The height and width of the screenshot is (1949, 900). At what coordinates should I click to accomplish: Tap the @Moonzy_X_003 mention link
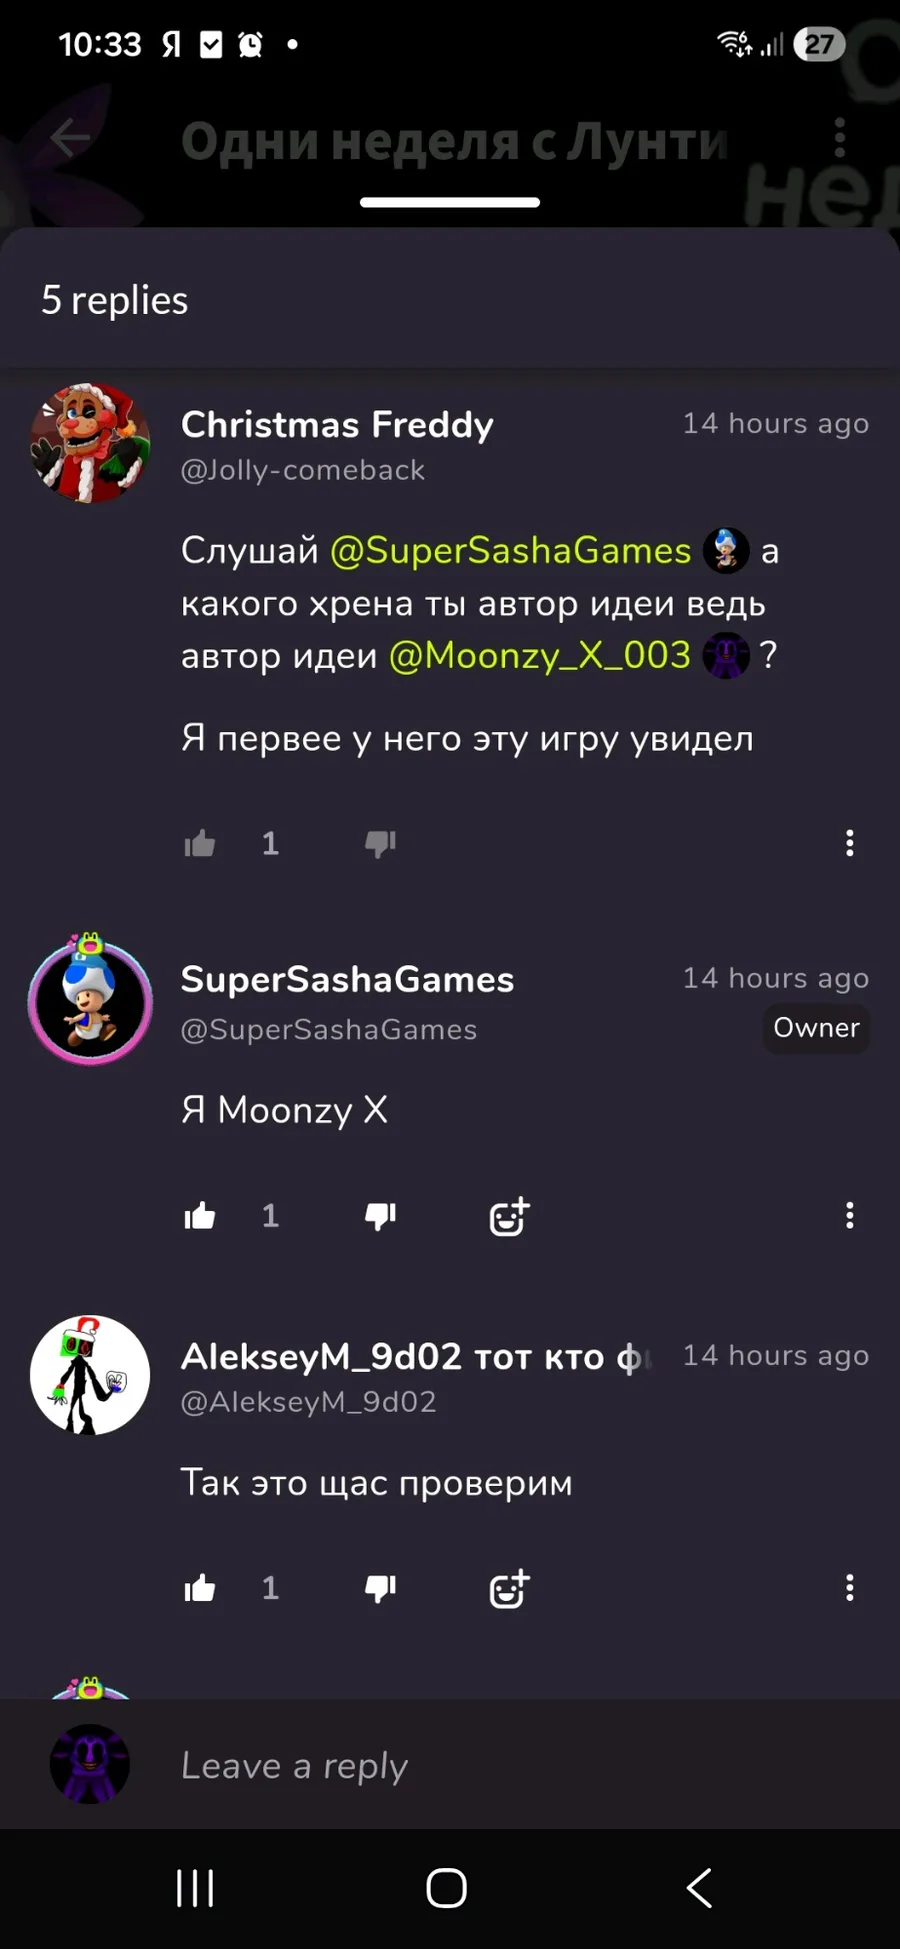[x=539, y=655]
